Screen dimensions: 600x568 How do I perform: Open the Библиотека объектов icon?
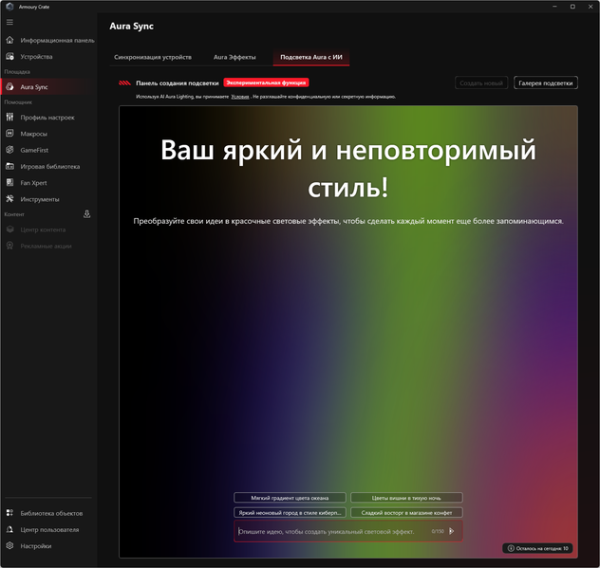(10, 513)
